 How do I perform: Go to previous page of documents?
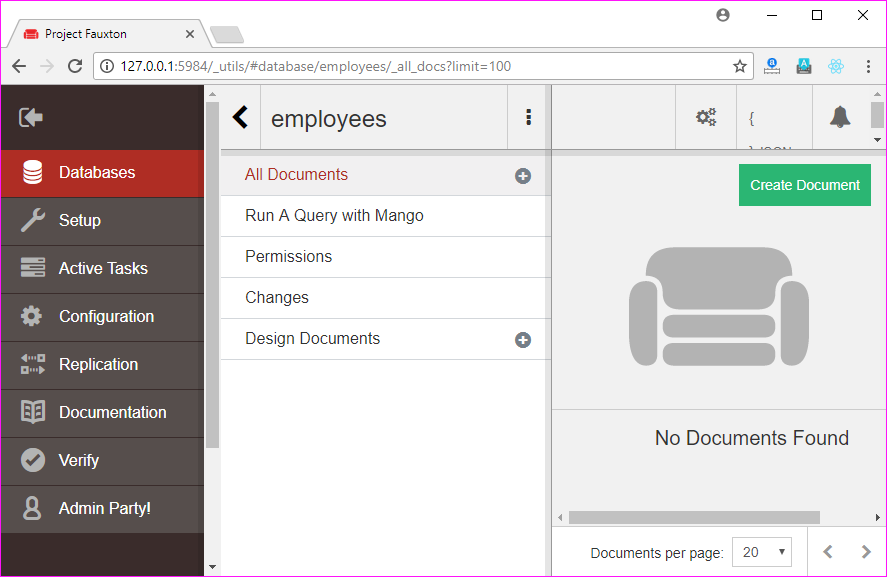[828, 552]
